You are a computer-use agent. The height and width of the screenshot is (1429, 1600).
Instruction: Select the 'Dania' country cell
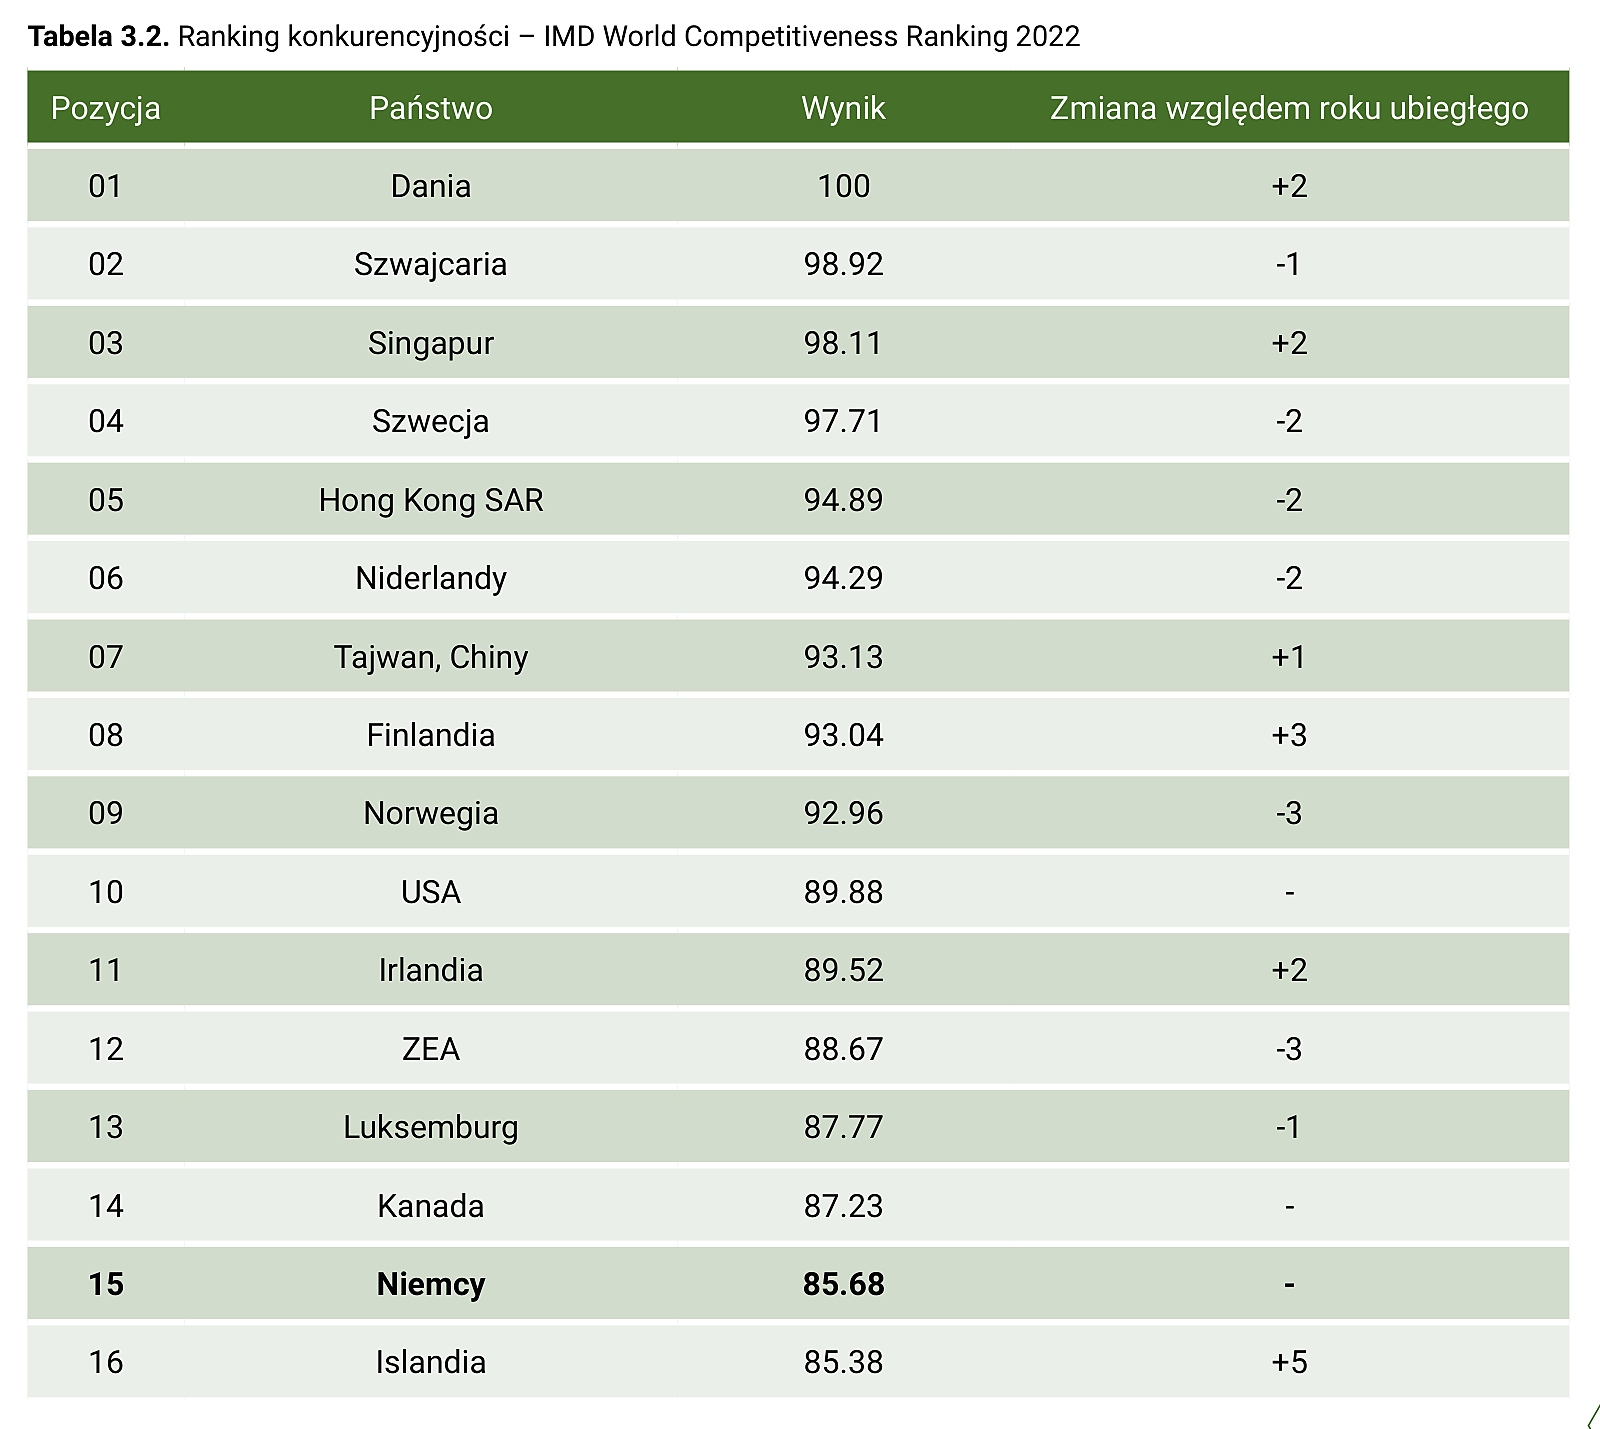click(x=431, y=186)
